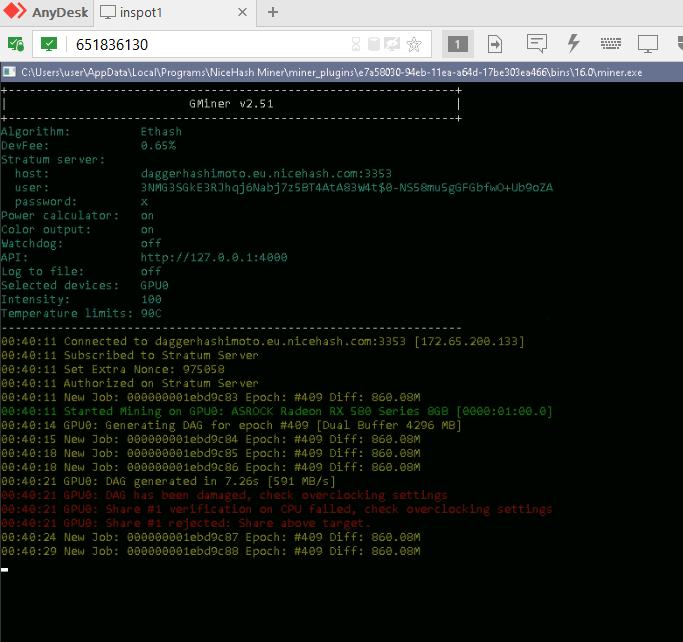The width and height of the screenshot is (683, 642).
Task: Click the 'Set Extra Nonce: 975058' line
Action: point(113,369)
